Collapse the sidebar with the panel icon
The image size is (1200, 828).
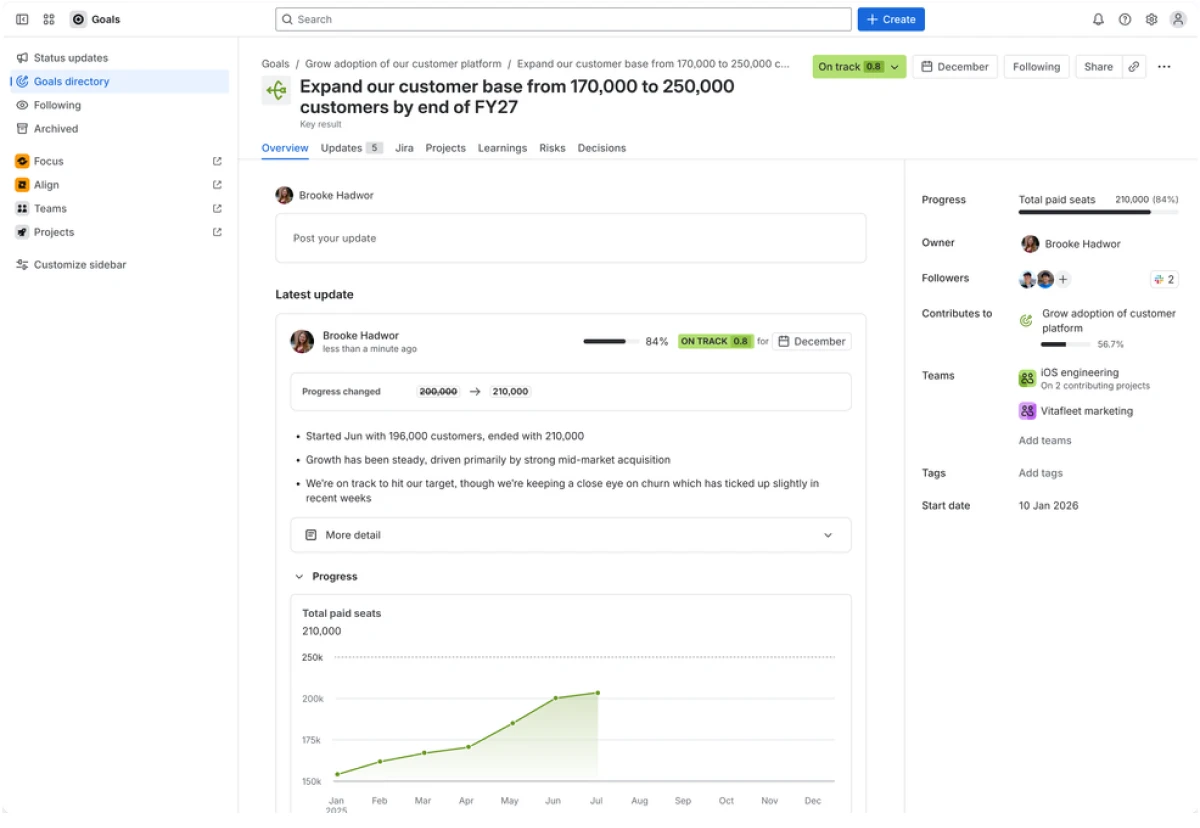(22, 19)
